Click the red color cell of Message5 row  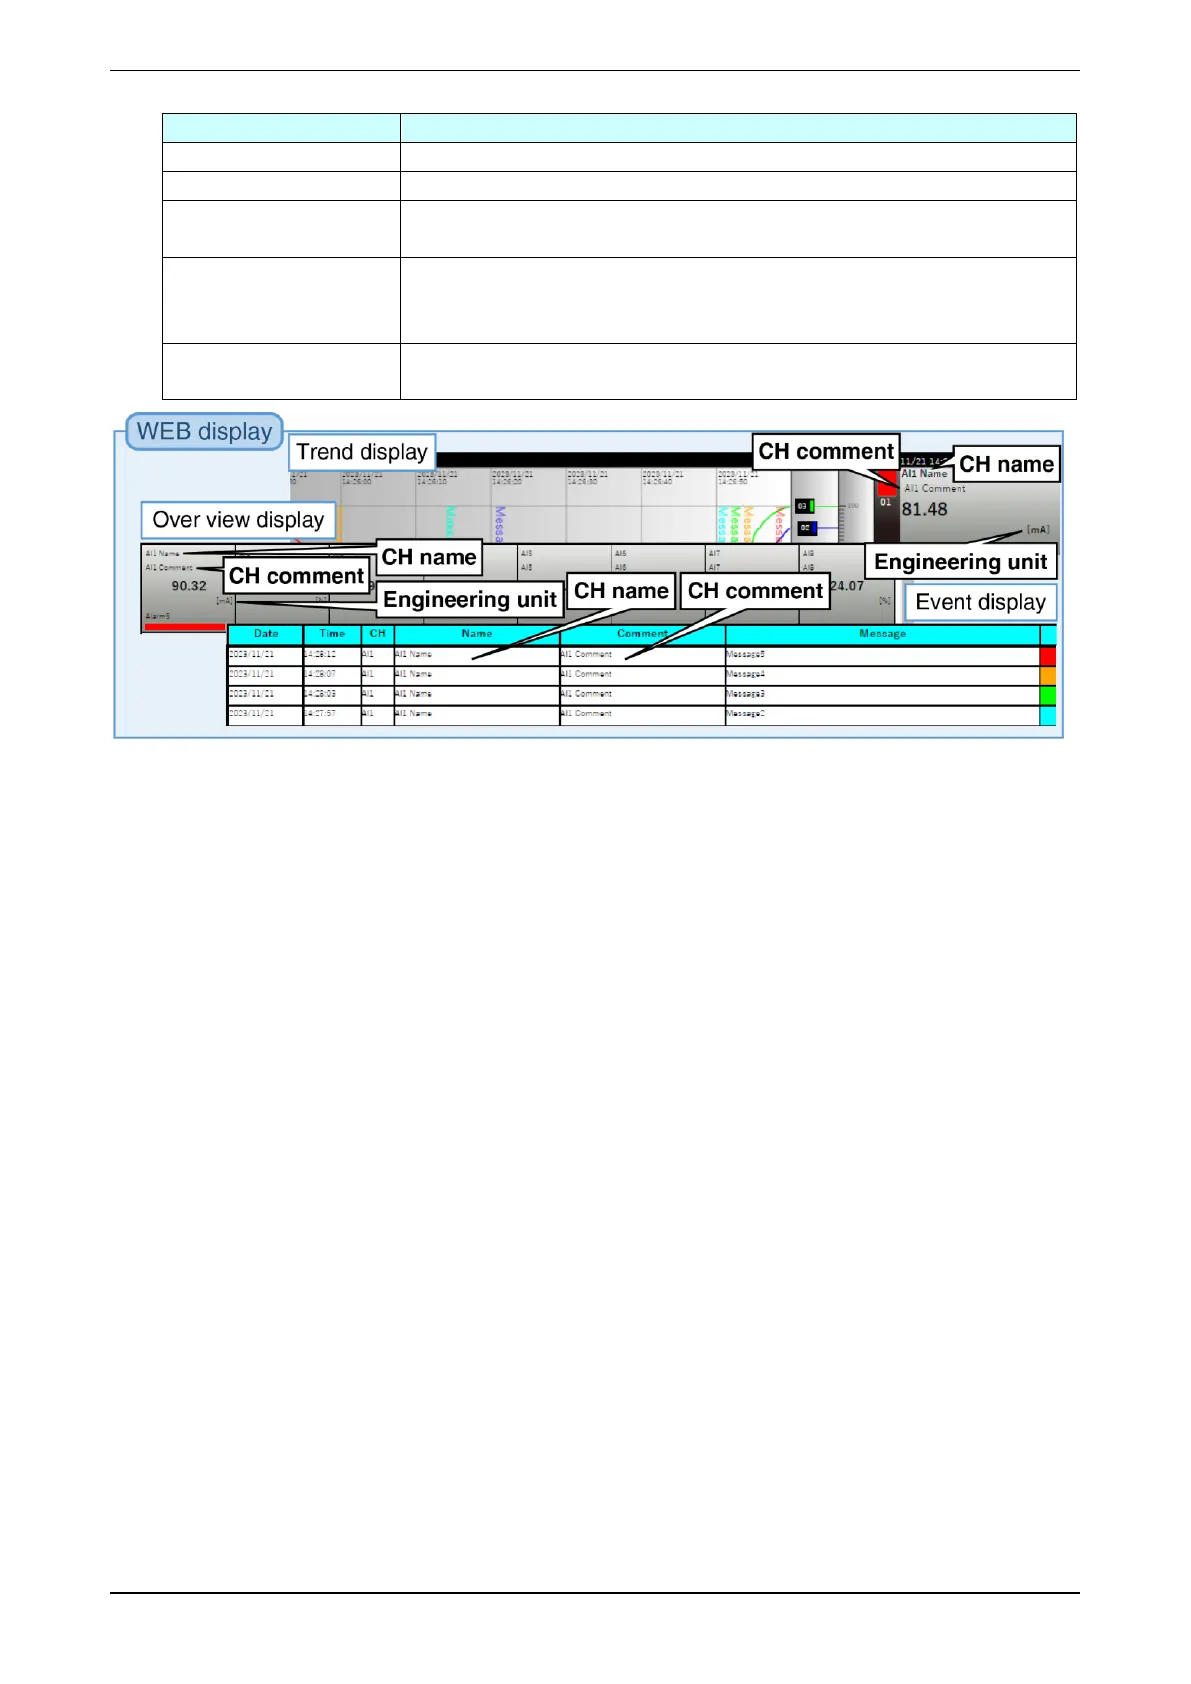(1048, 656)
